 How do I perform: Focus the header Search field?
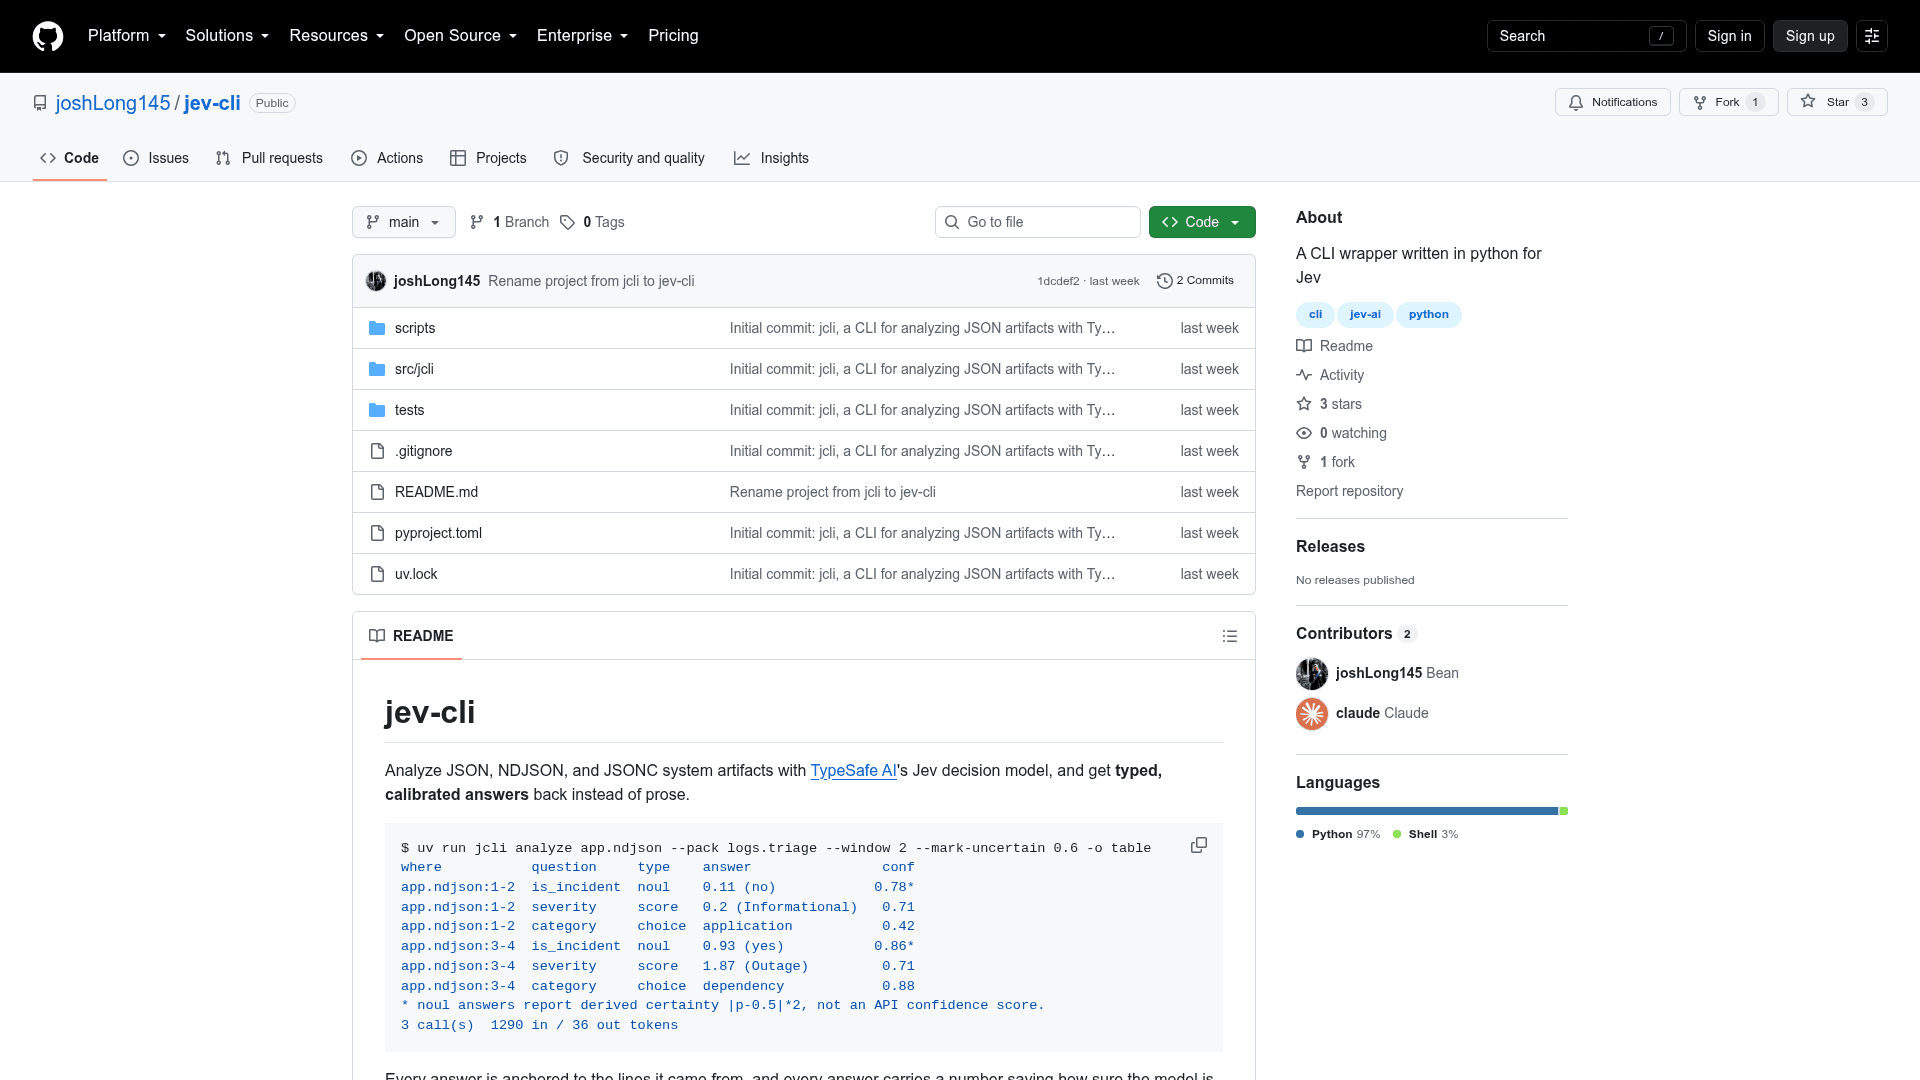click(x=1587, y=36)
